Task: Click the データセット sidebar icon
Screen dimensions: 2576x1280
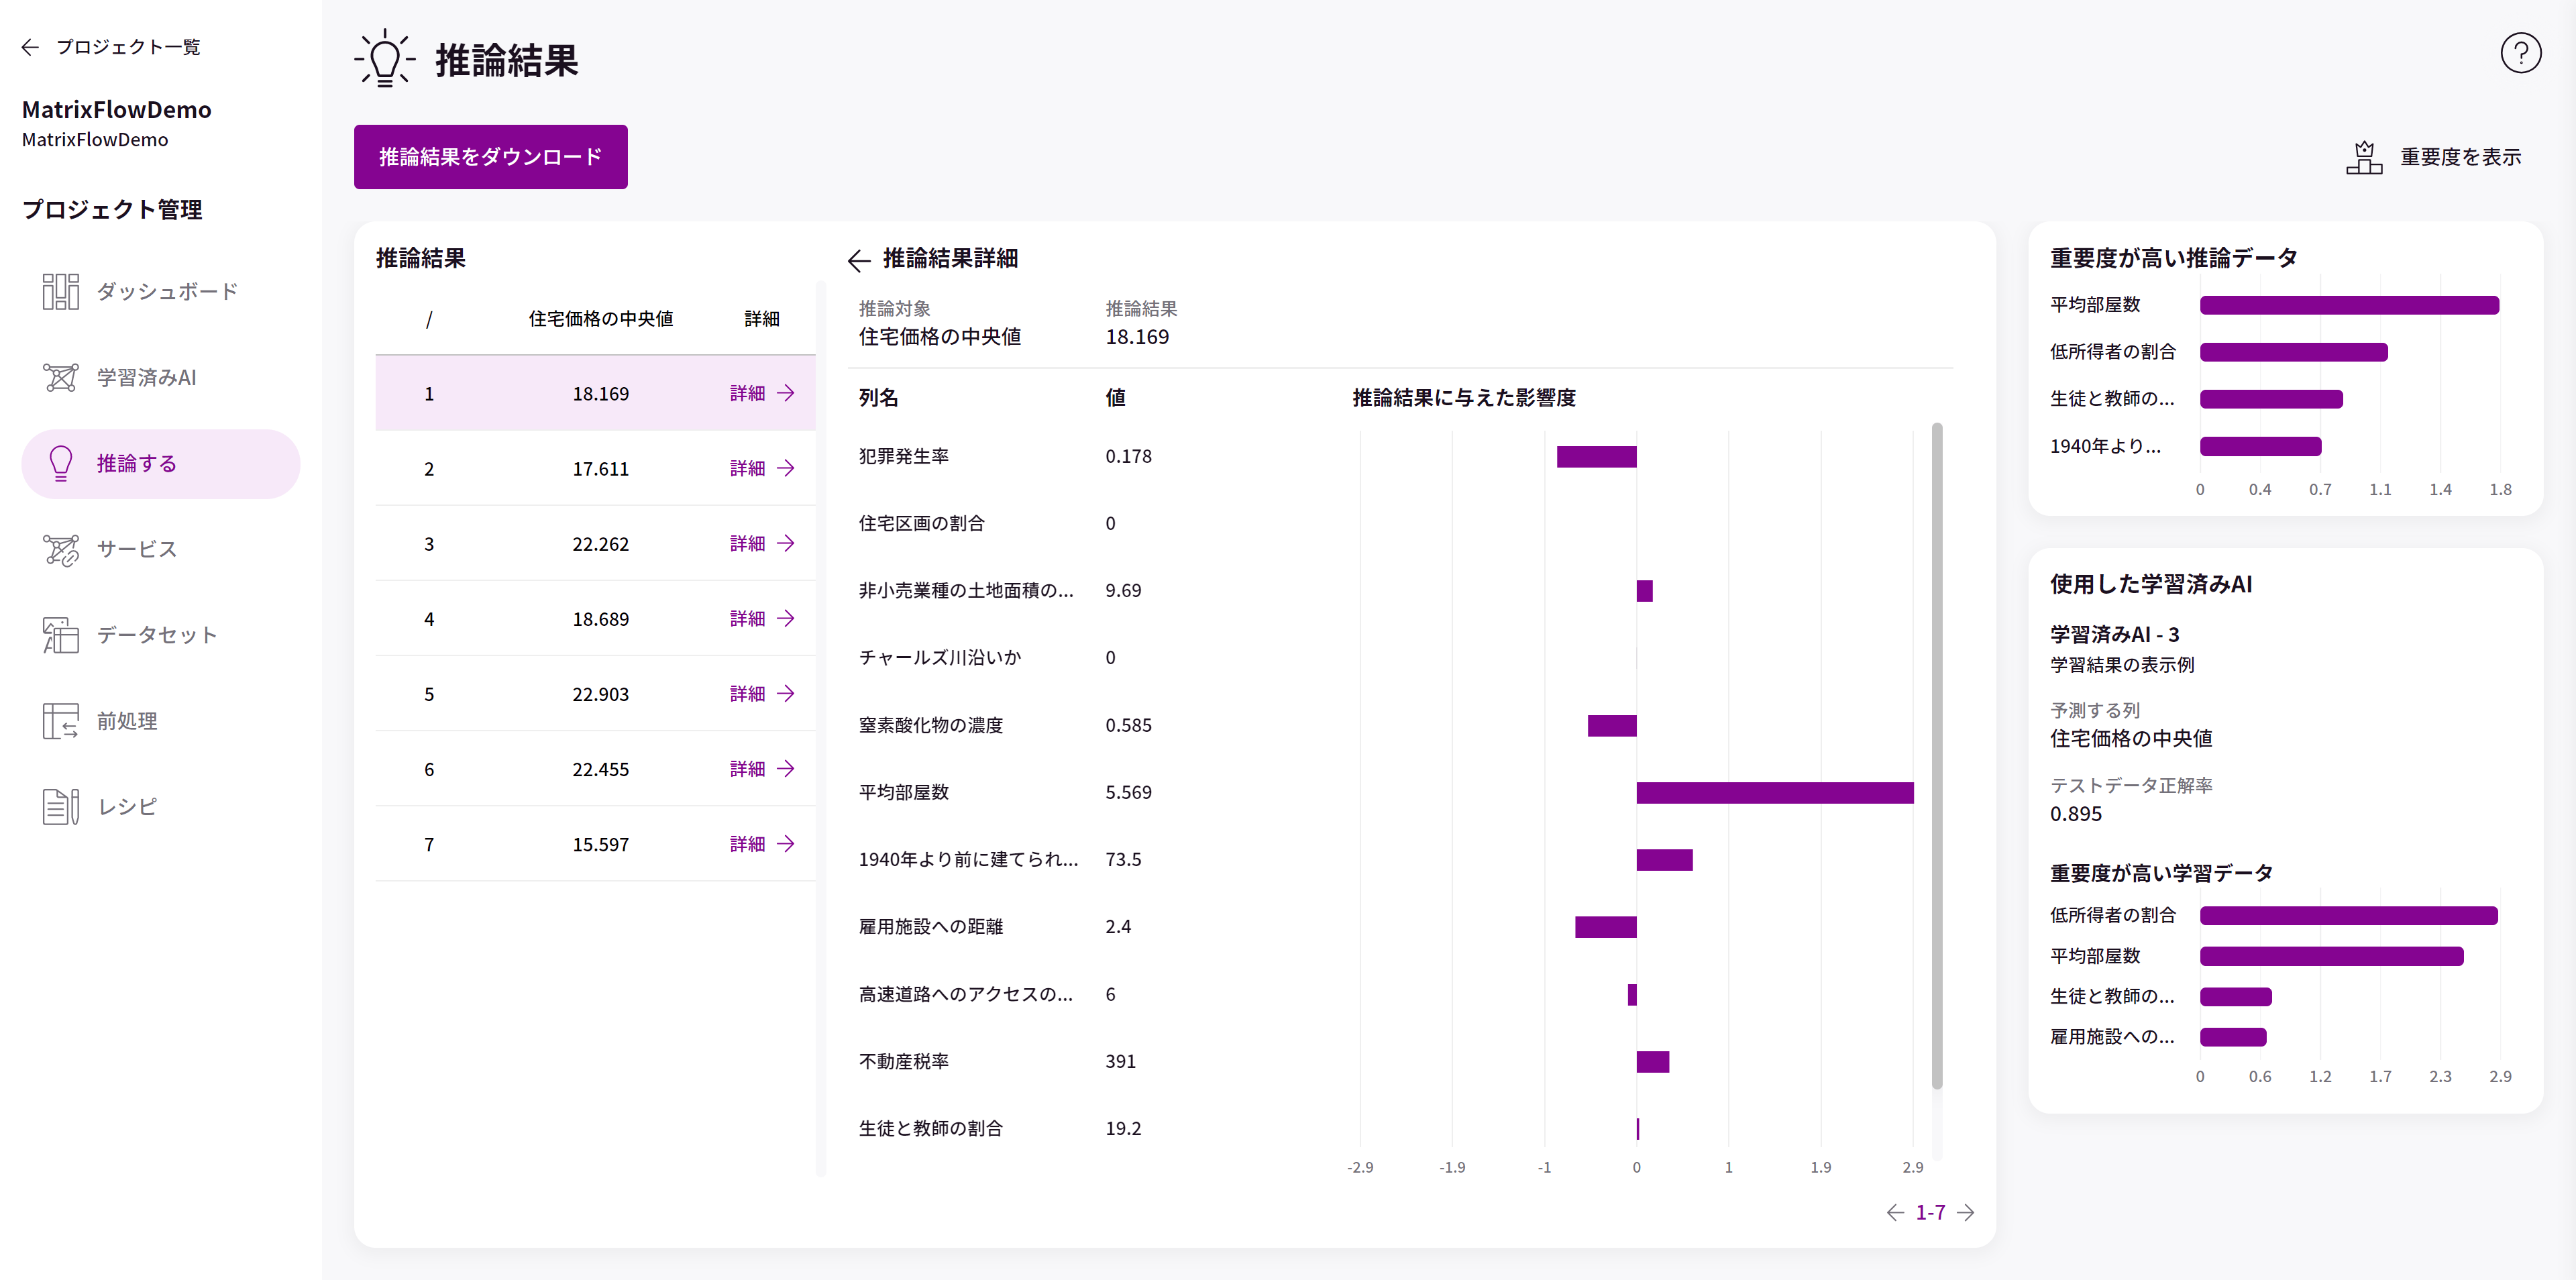Action: pyautogui.click(x=60, y=635)
